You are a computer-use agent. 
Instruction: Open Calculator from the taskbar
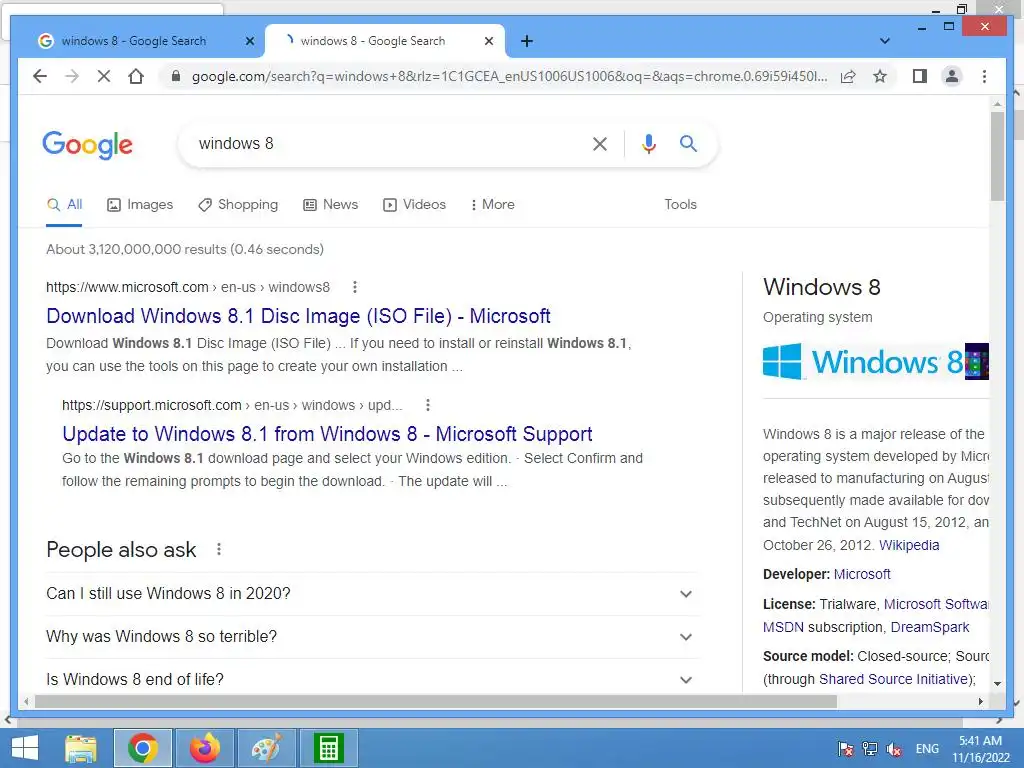coord(328,748)
